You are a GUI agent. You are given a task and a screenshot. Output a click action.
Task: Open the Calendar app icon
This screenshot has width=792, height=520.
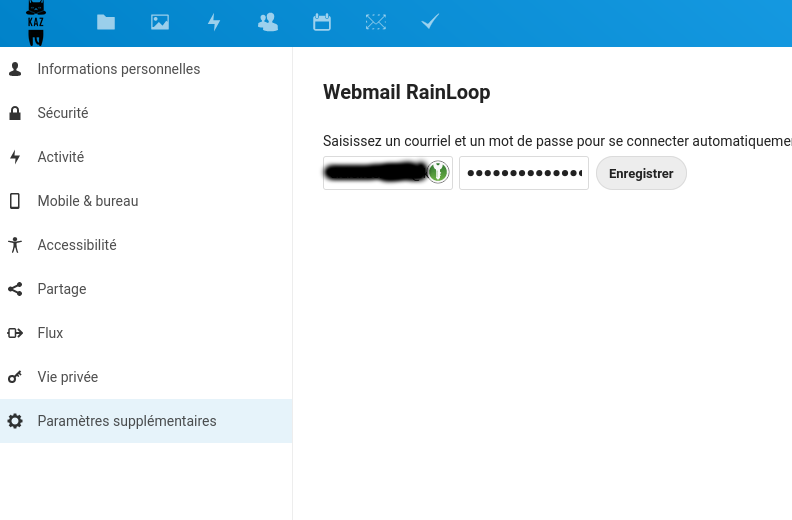pos(322,22)
